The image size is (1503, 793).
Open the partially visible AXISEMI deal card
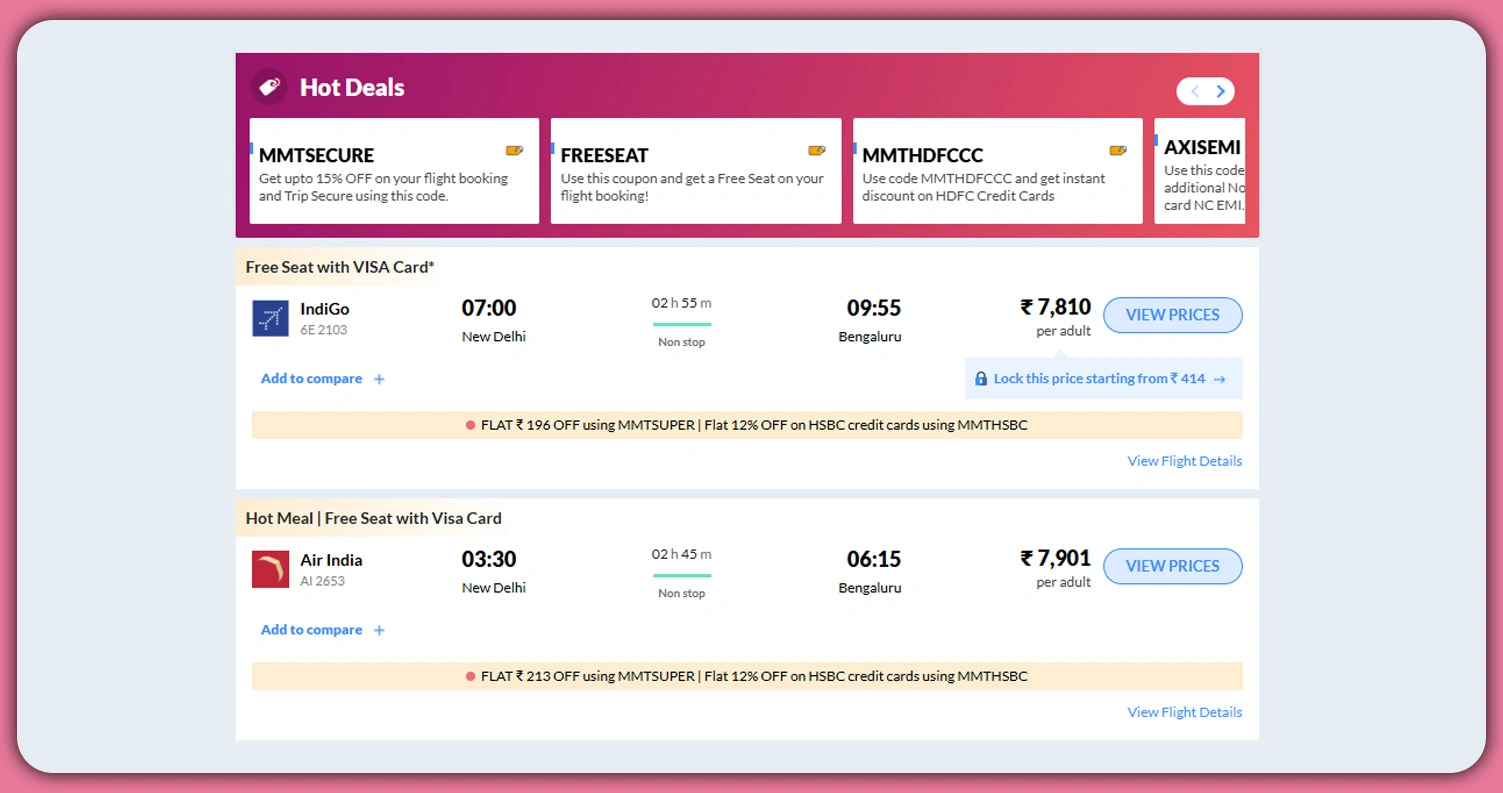(x=1201, y=171)
